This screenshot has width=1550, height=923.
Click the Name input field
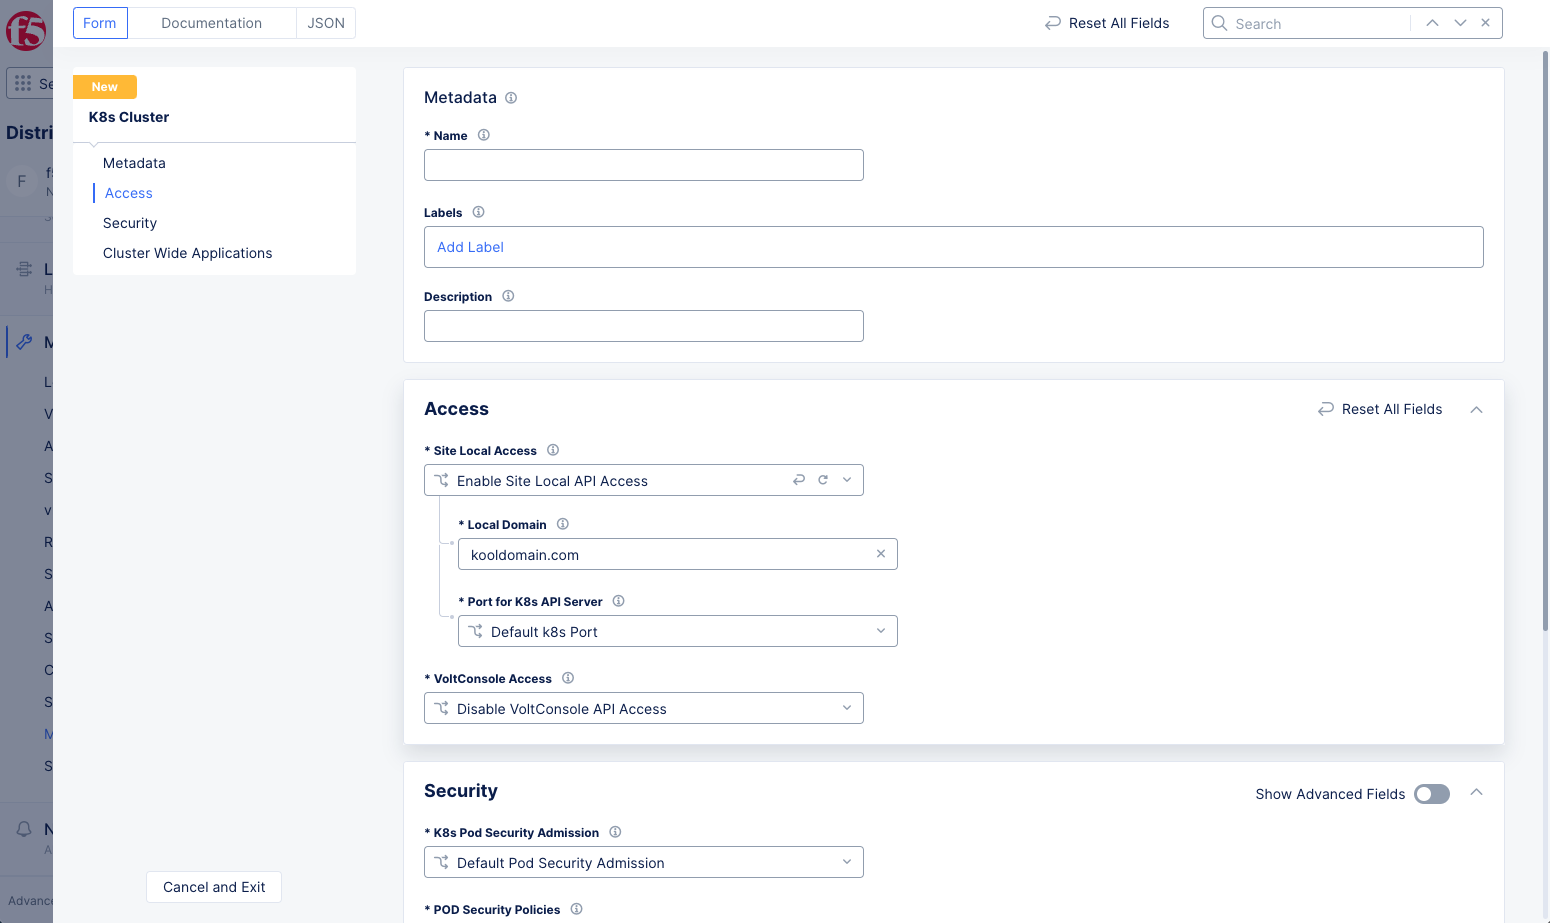click(643, 165)
